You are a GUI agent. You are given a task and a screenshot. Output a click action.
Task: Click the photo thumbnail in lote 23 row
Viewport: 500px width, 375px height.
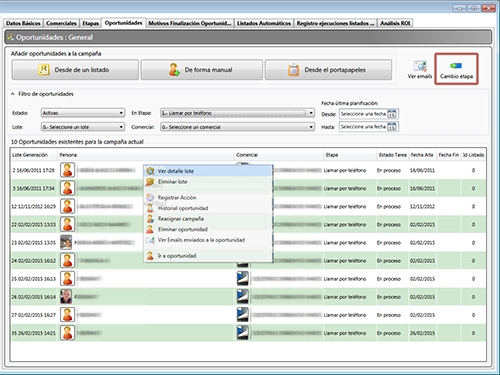66,242
